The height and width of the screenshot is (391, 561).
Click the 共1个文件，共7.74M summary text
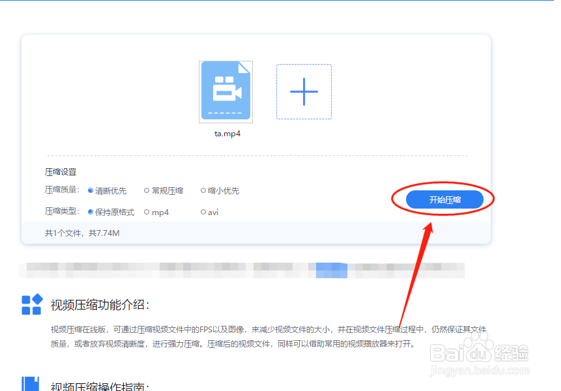pos(82,233)
